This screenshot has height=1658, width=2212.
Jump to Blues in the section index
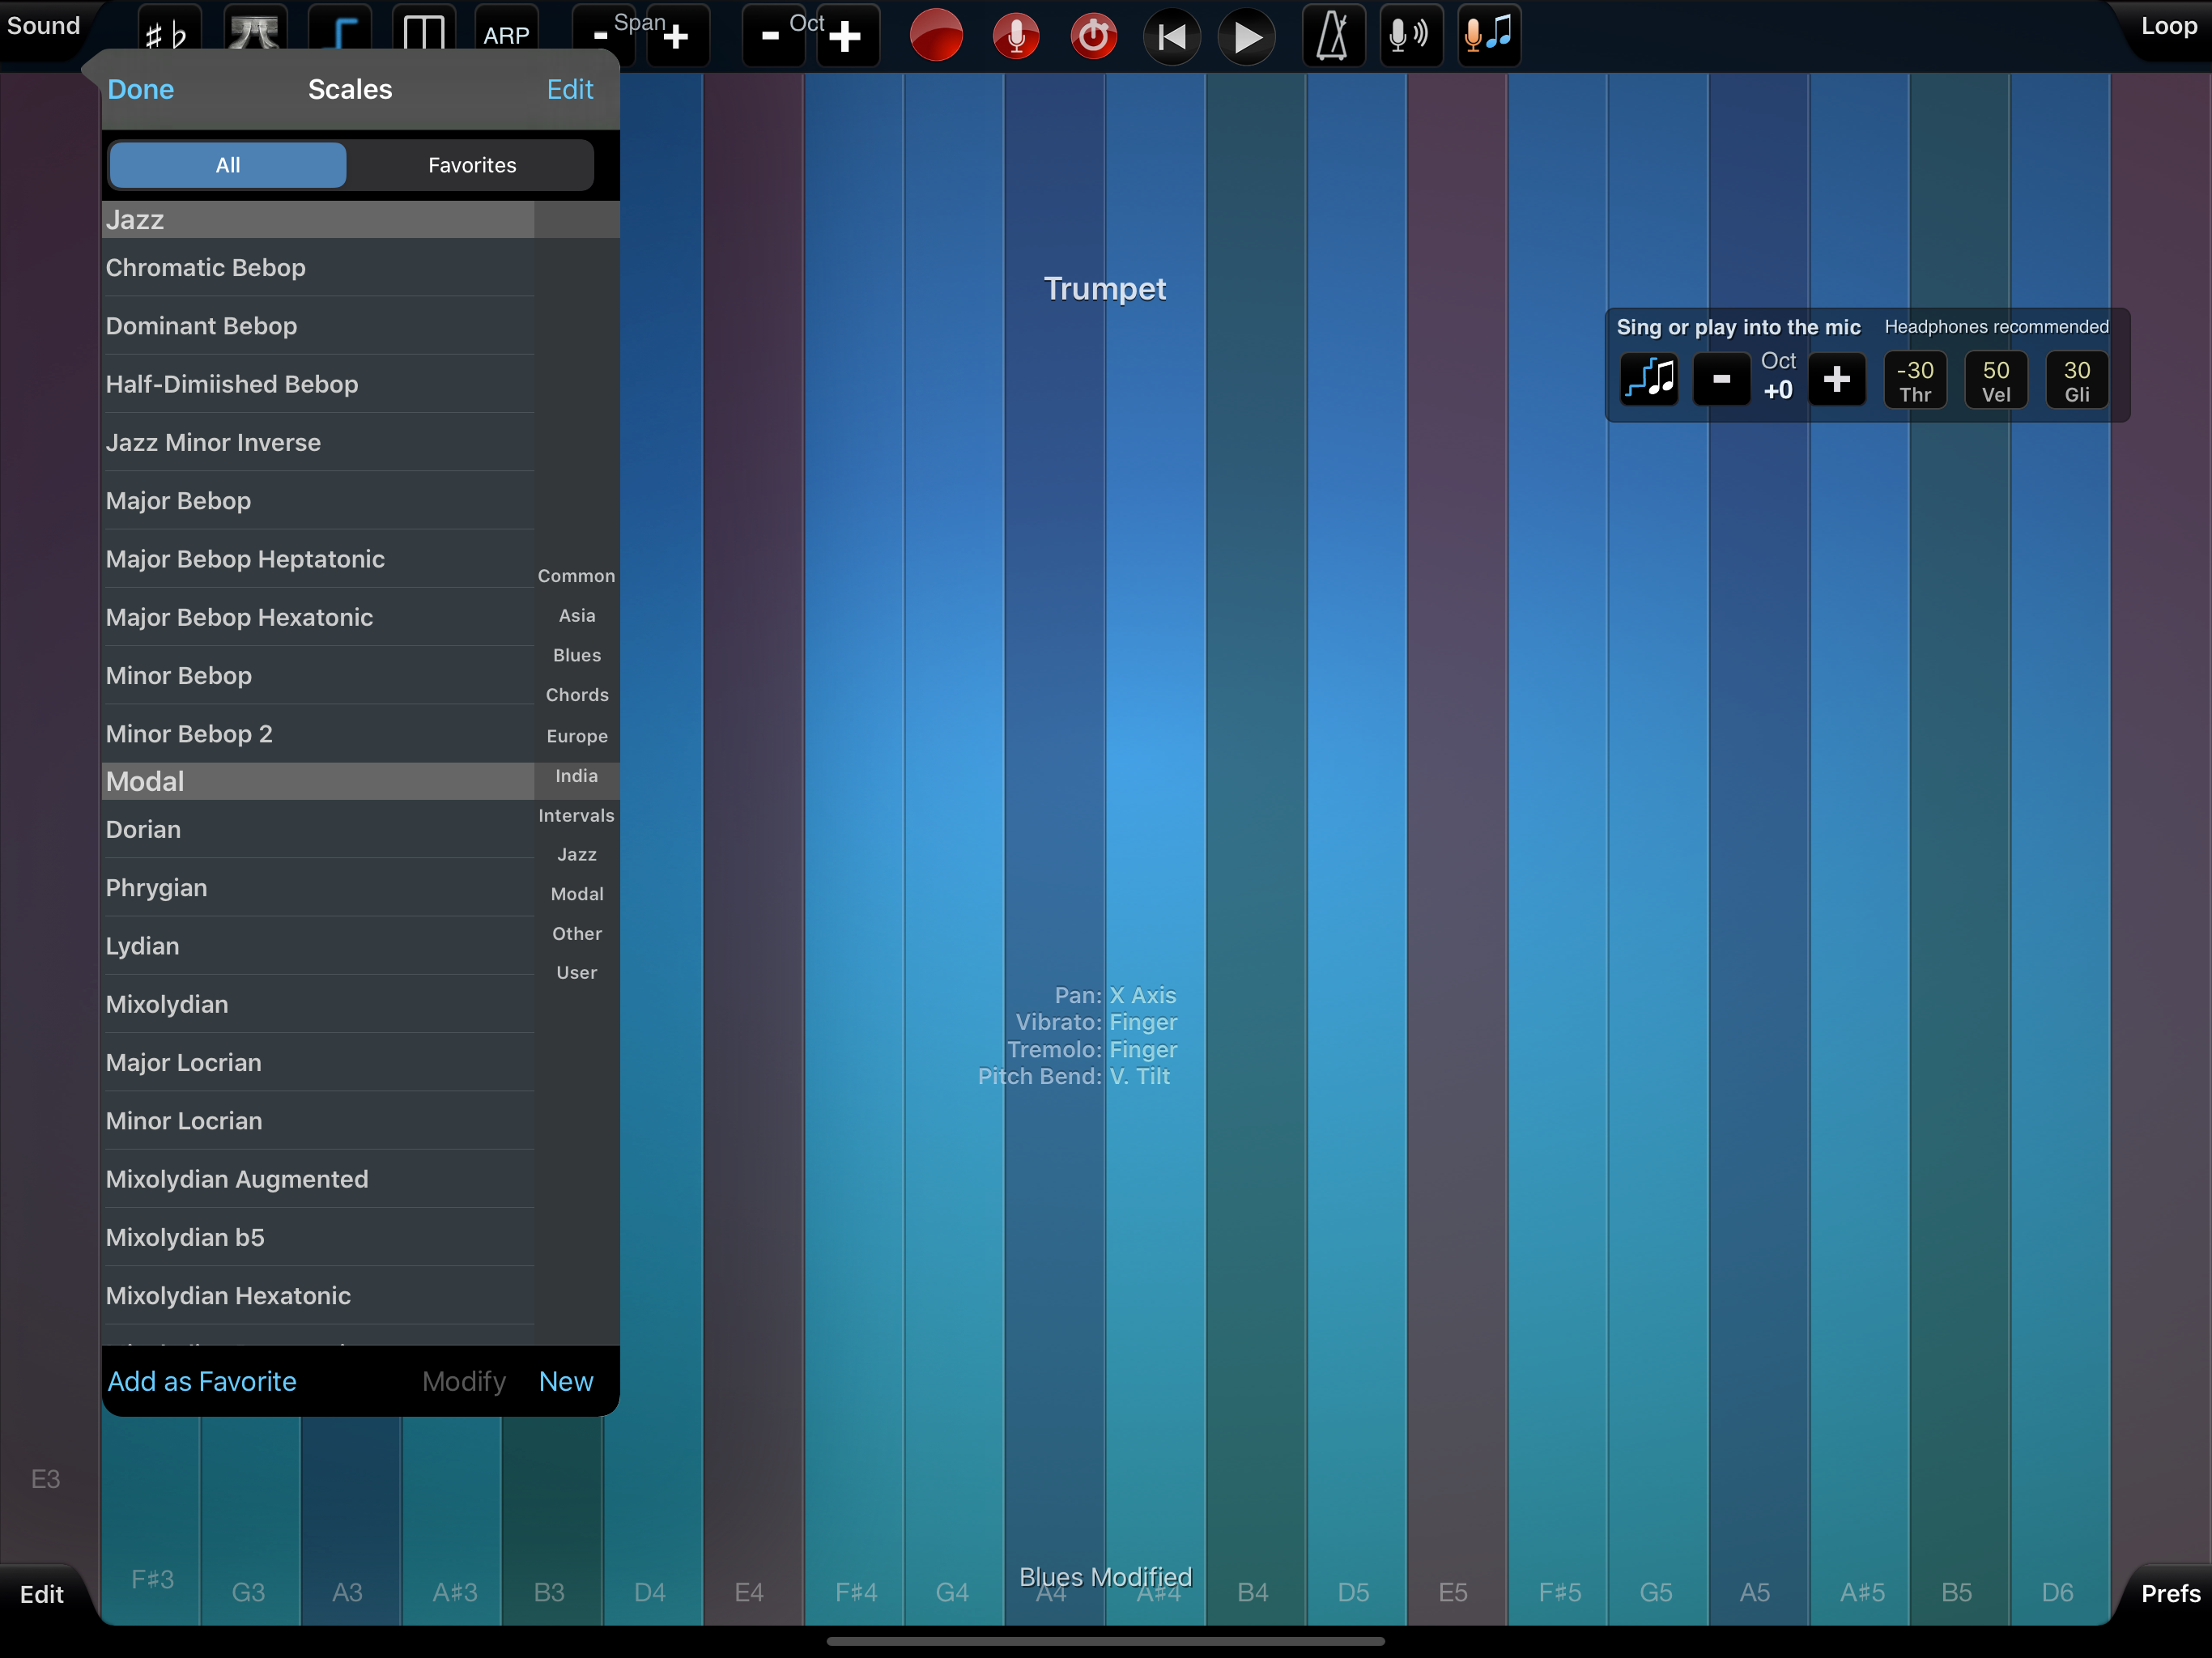tap(577, 655)
